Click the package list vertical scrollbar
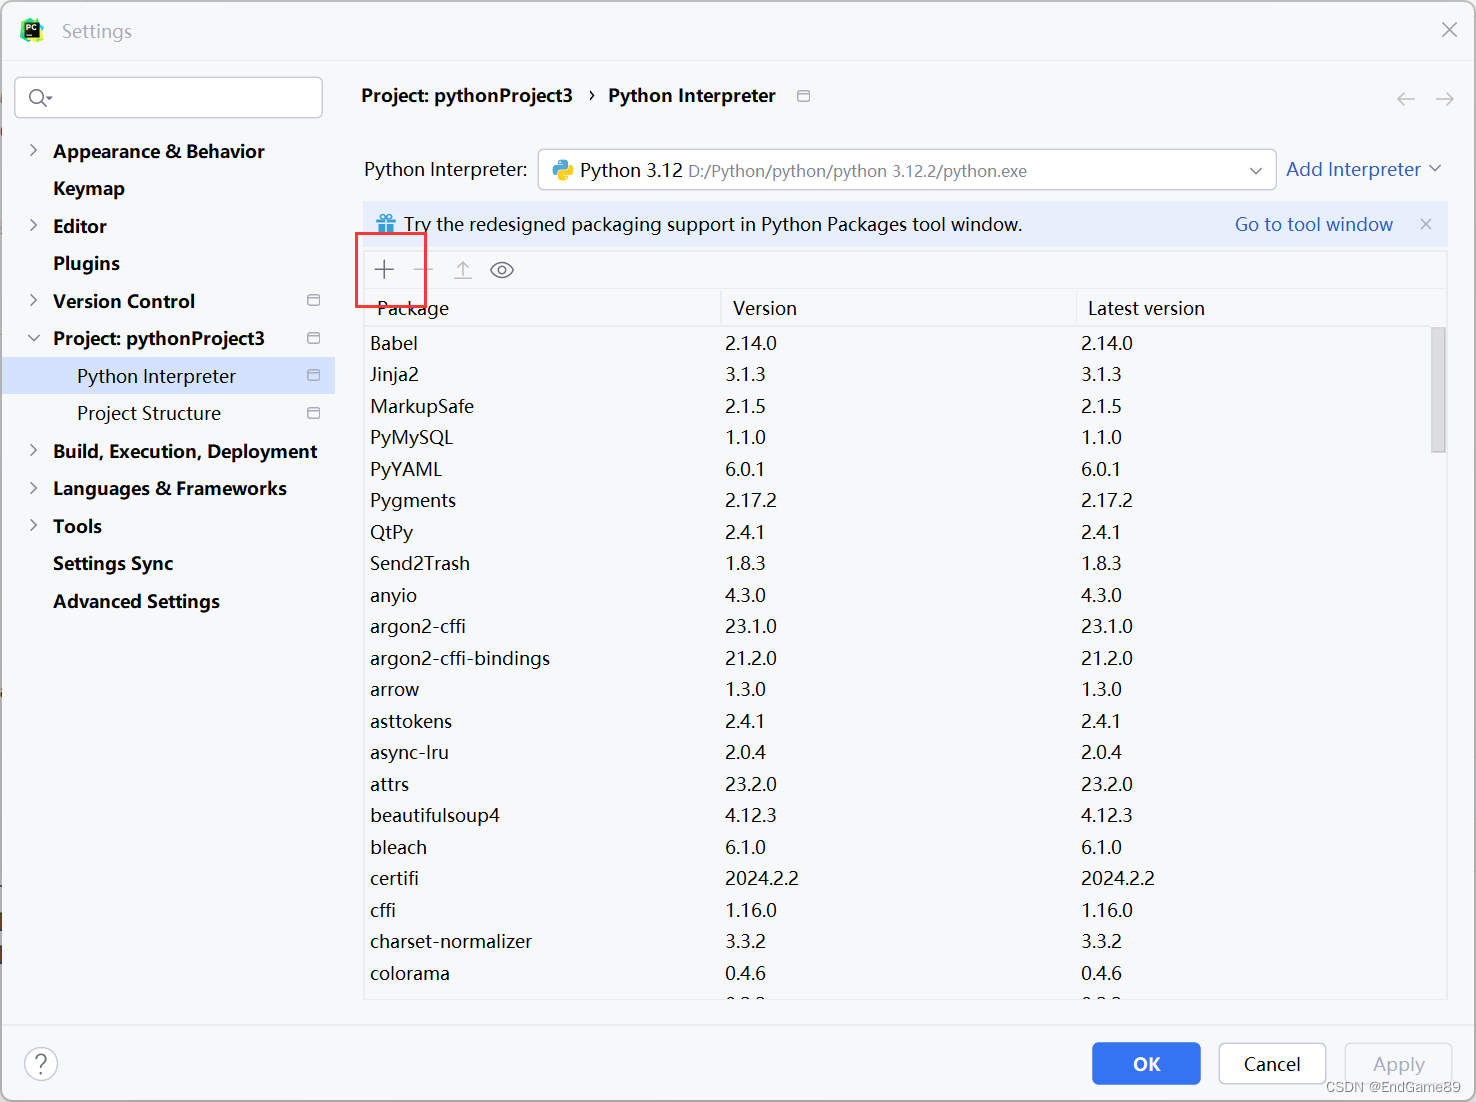 pos(1438,390)
